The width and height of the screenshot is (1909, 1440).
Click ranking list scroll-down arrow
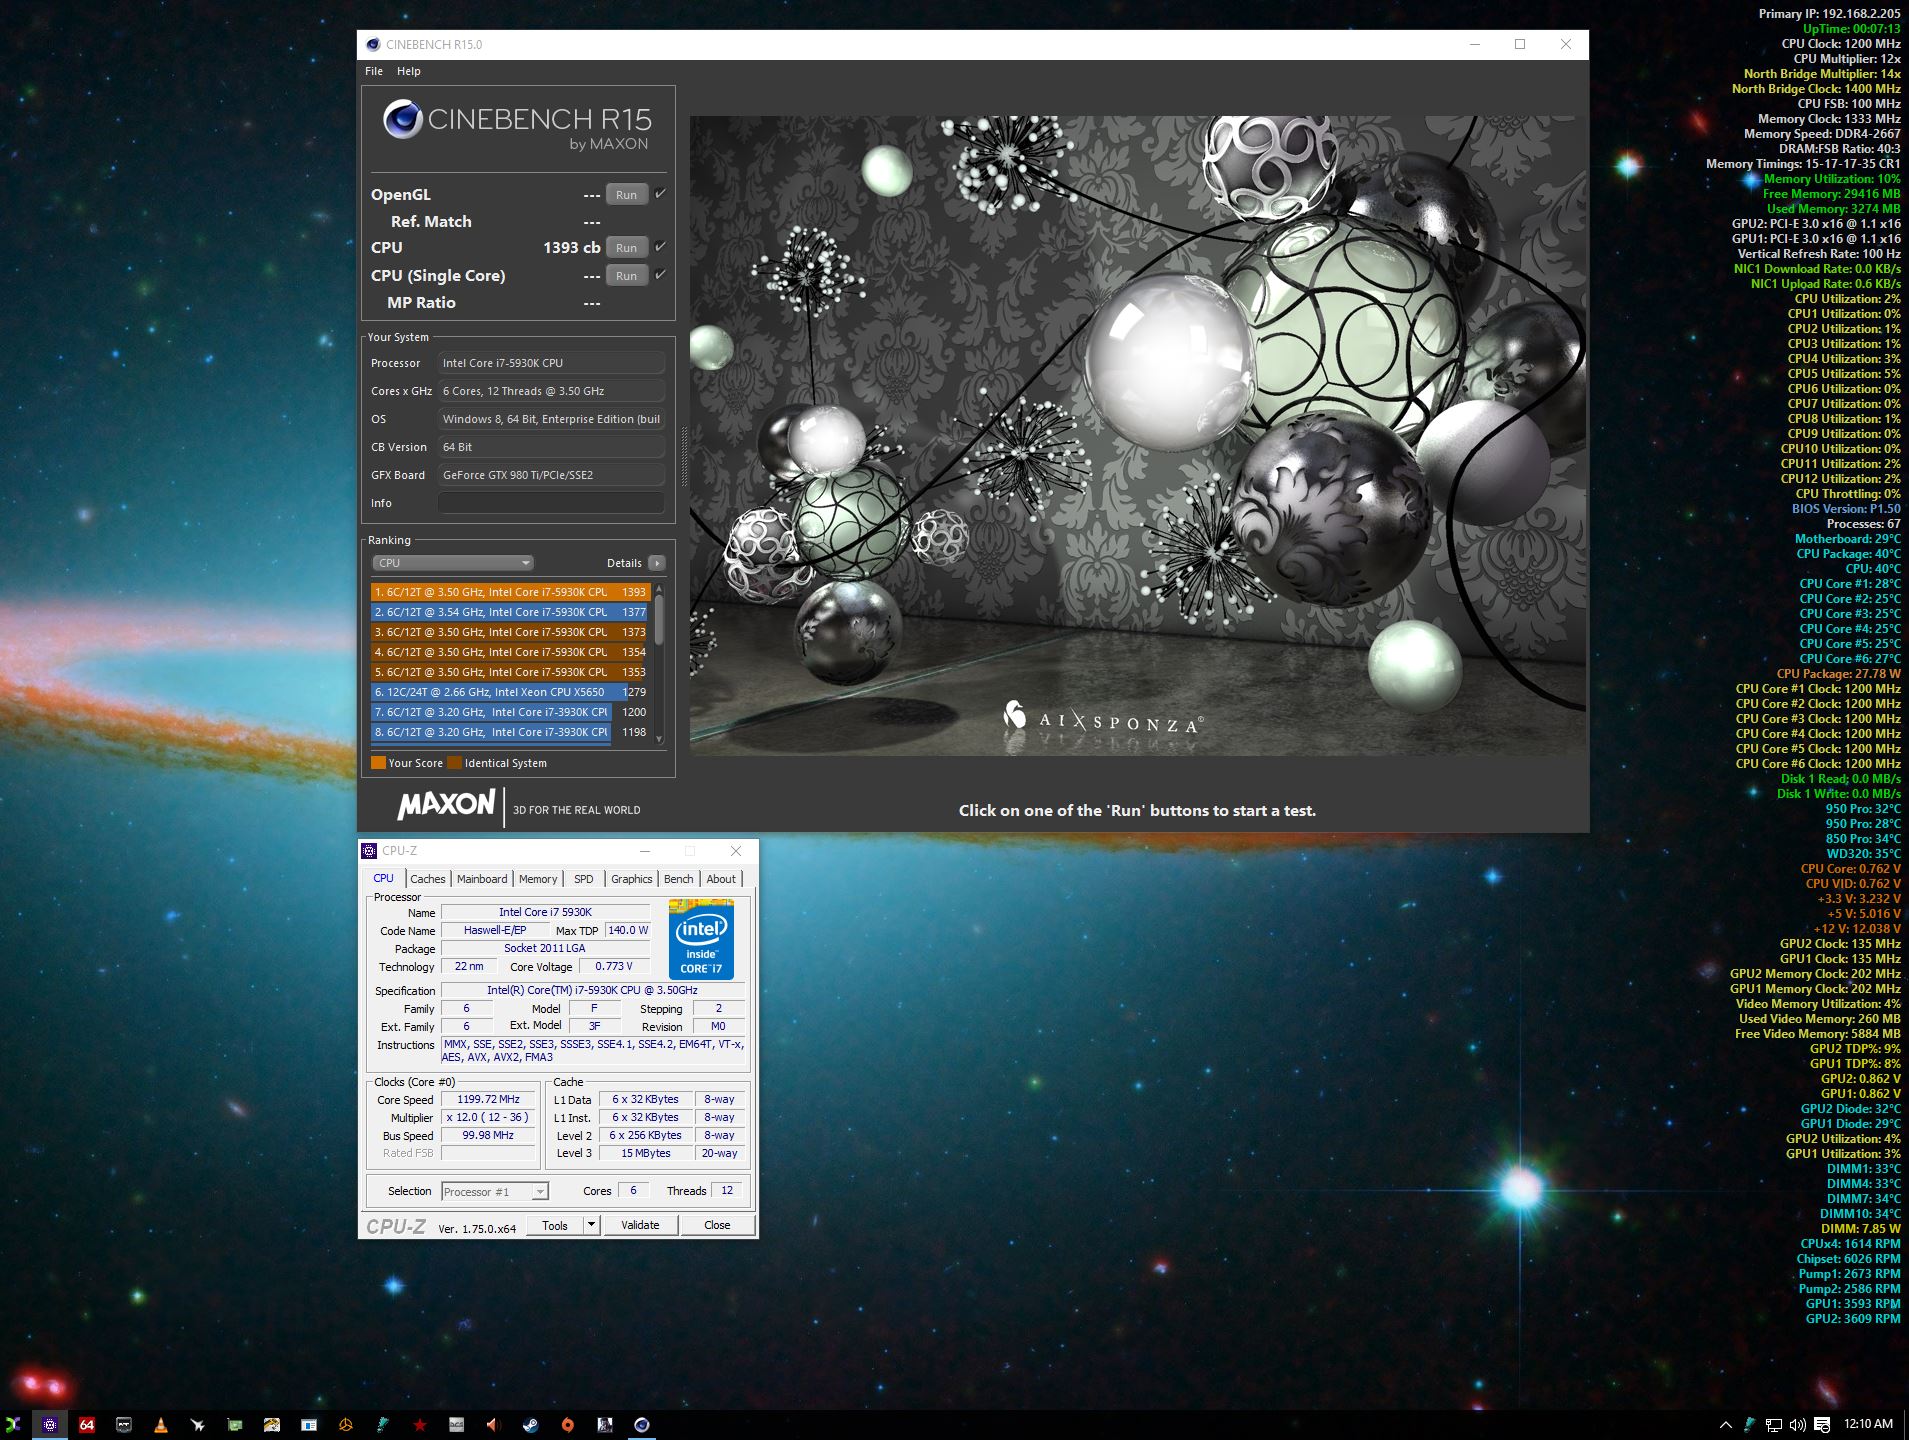(x=659, y=739)
